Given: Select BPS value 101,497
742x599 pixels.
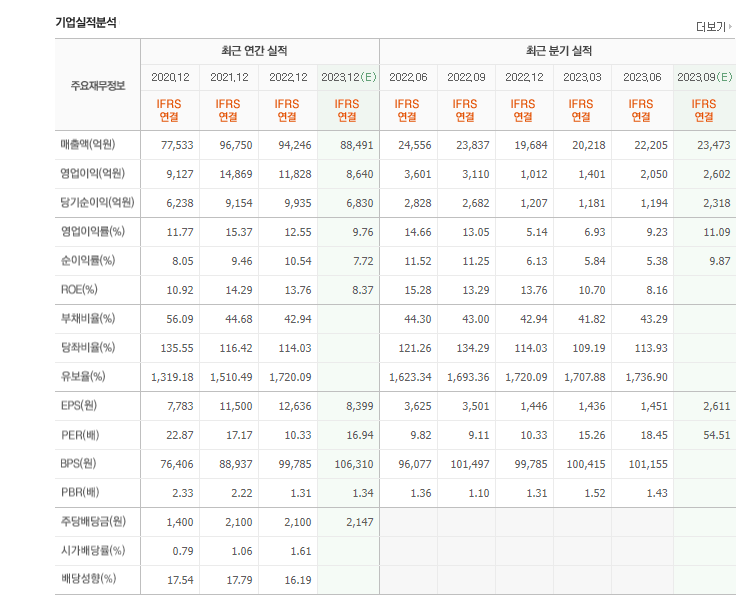Looking at the screenshot, I should tap(470, 464).
